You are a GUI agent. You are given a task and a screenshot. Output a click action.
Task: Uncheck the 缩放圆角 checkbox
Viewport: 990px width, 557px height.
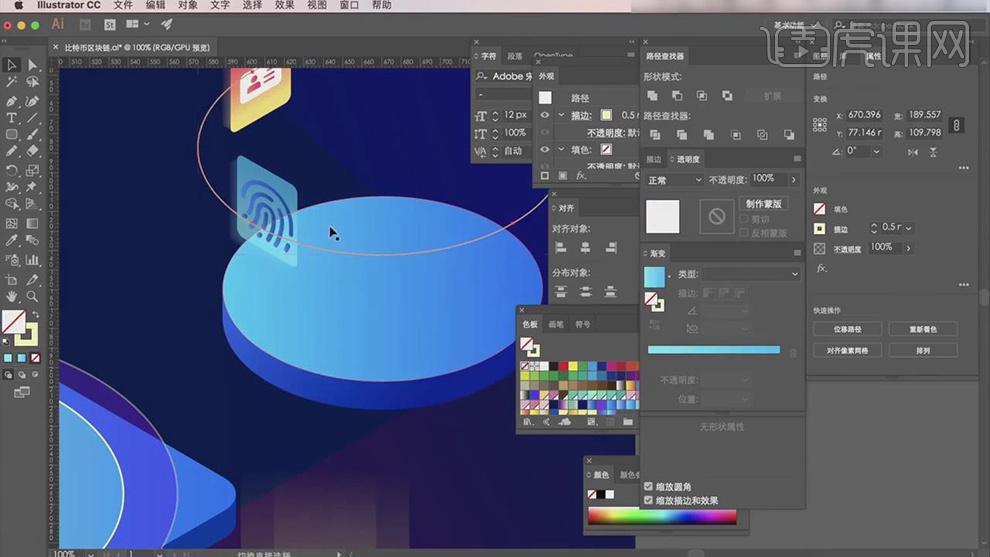(649, 487)
